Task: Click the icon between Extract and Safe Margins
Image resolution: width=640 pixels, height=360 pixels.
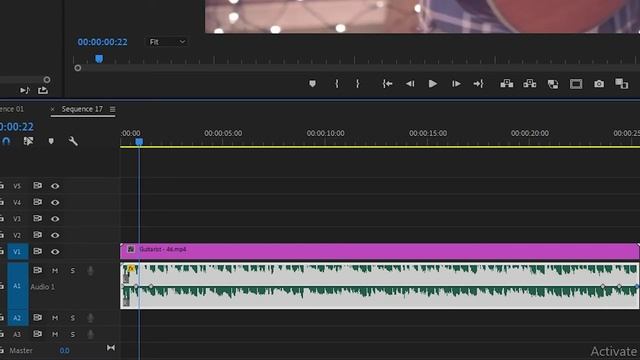Action: [553, 84]
